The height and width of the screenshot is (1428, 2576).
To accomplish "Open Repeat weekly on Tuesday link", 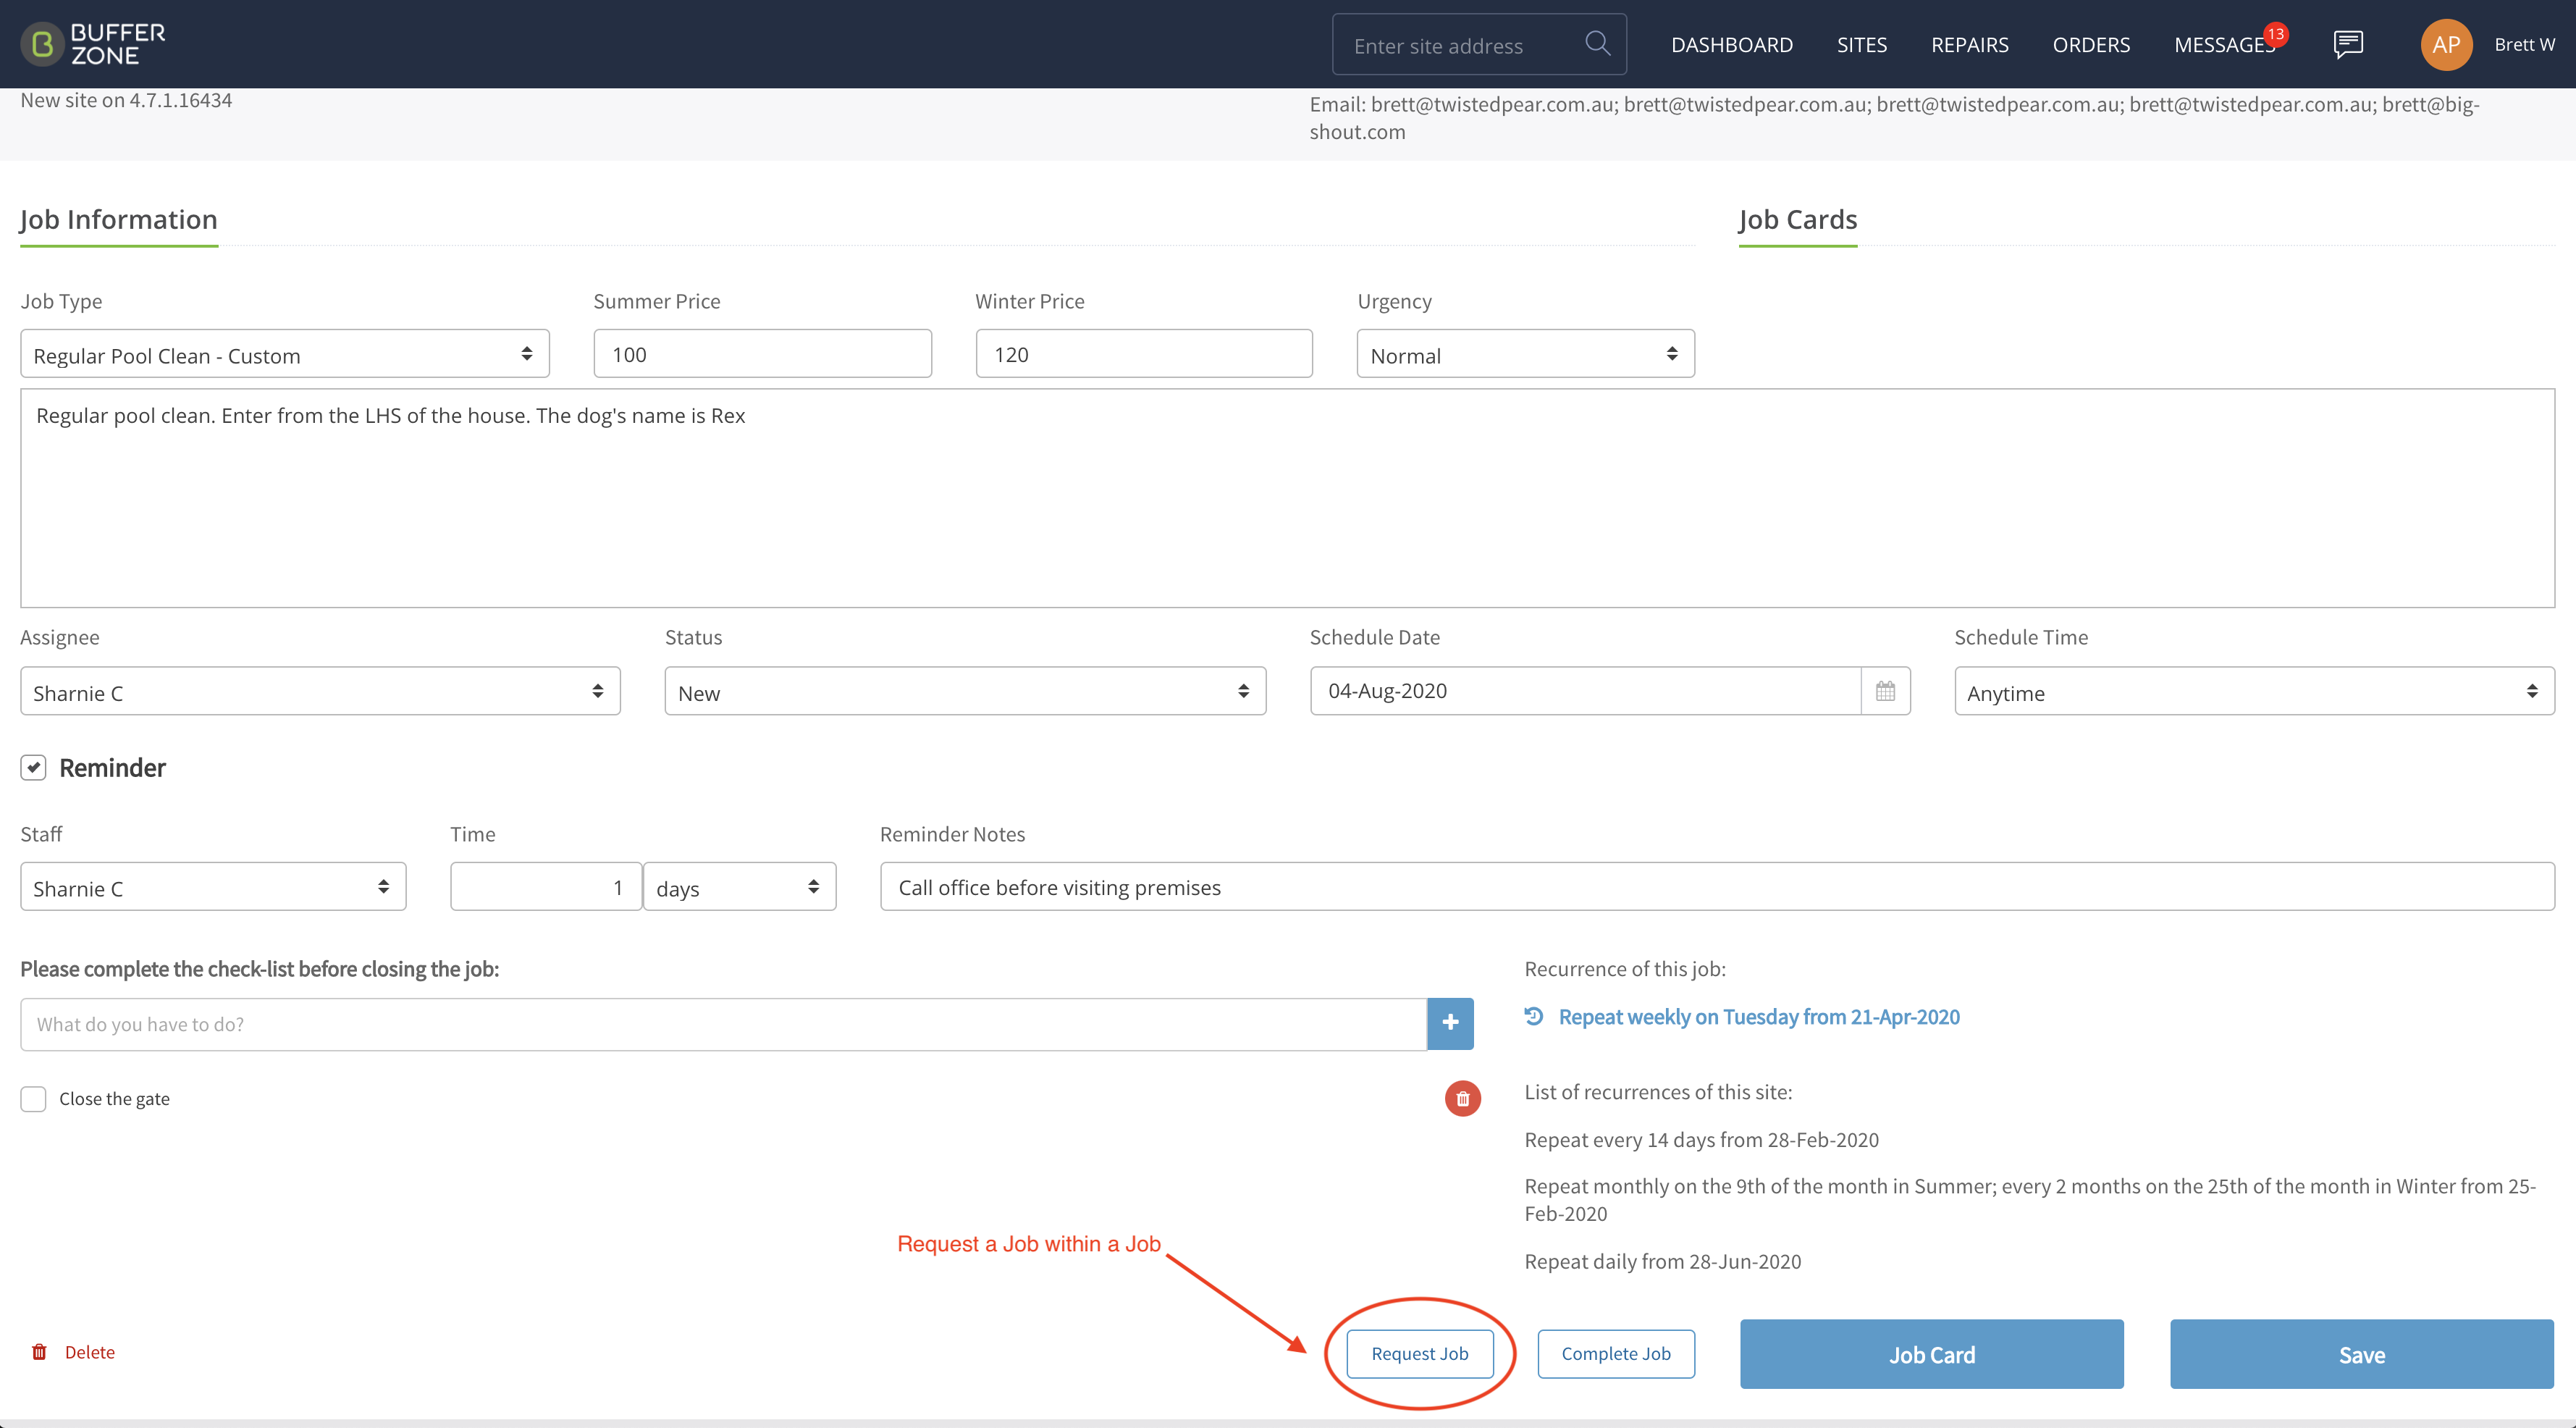I will pos(1759,1017).
